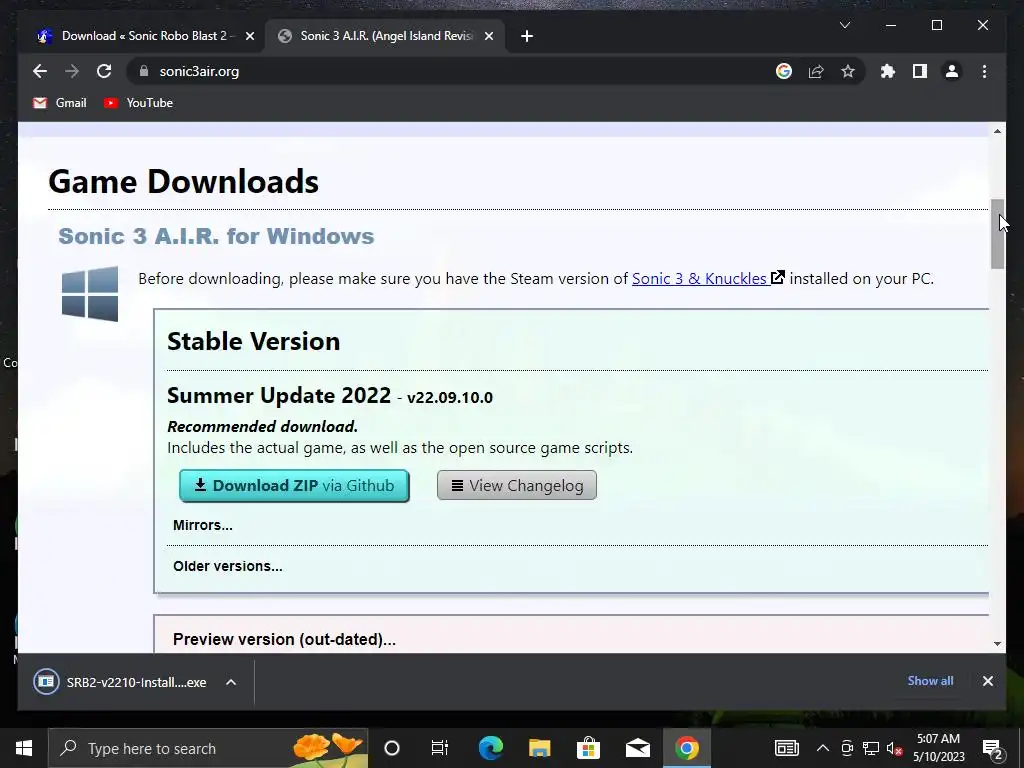Open the Gmail bookmark
This screenshot has height=768, width=1024.
pyautogui.click(x=59, y=103)
